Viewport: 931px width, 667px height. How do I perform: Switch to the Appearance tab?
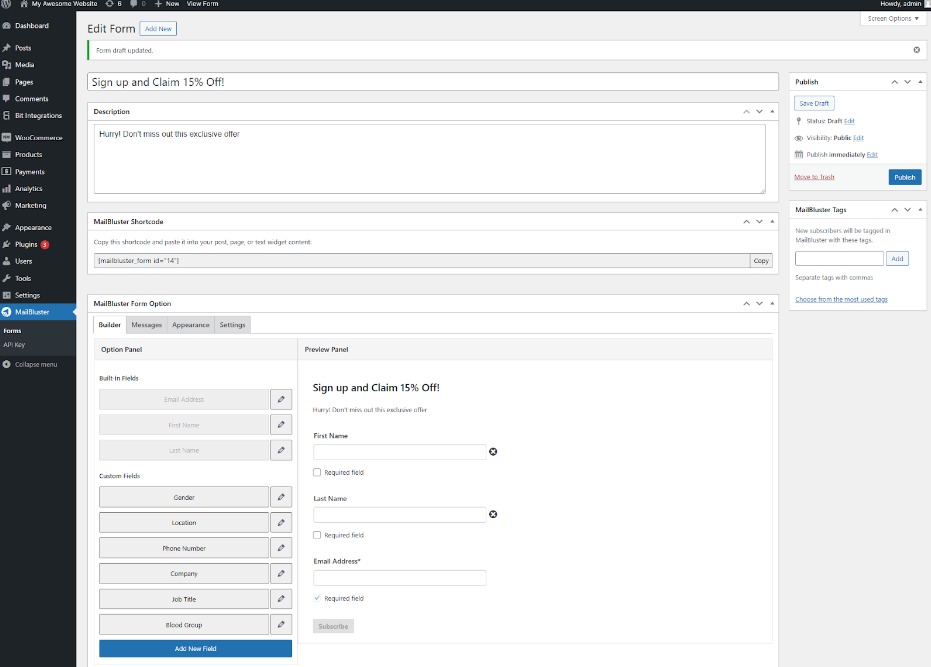tap(190, 325)
